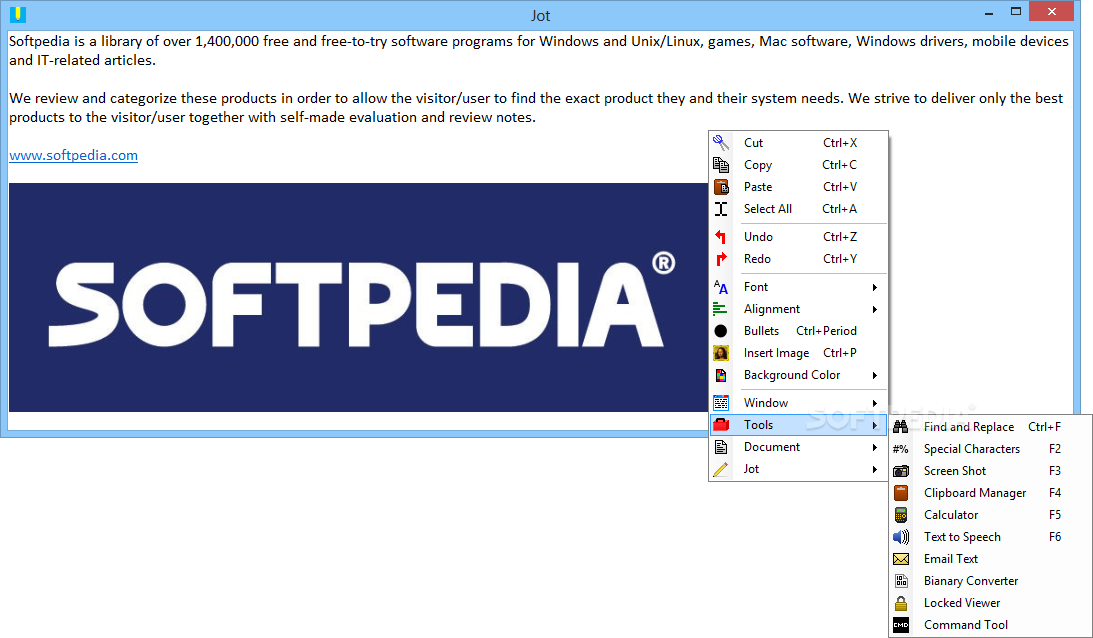Image resolution: width=1093 pixels, height=638 pixels.
Task: Choose the Bullets menu entry
Action: click(798, 331)
